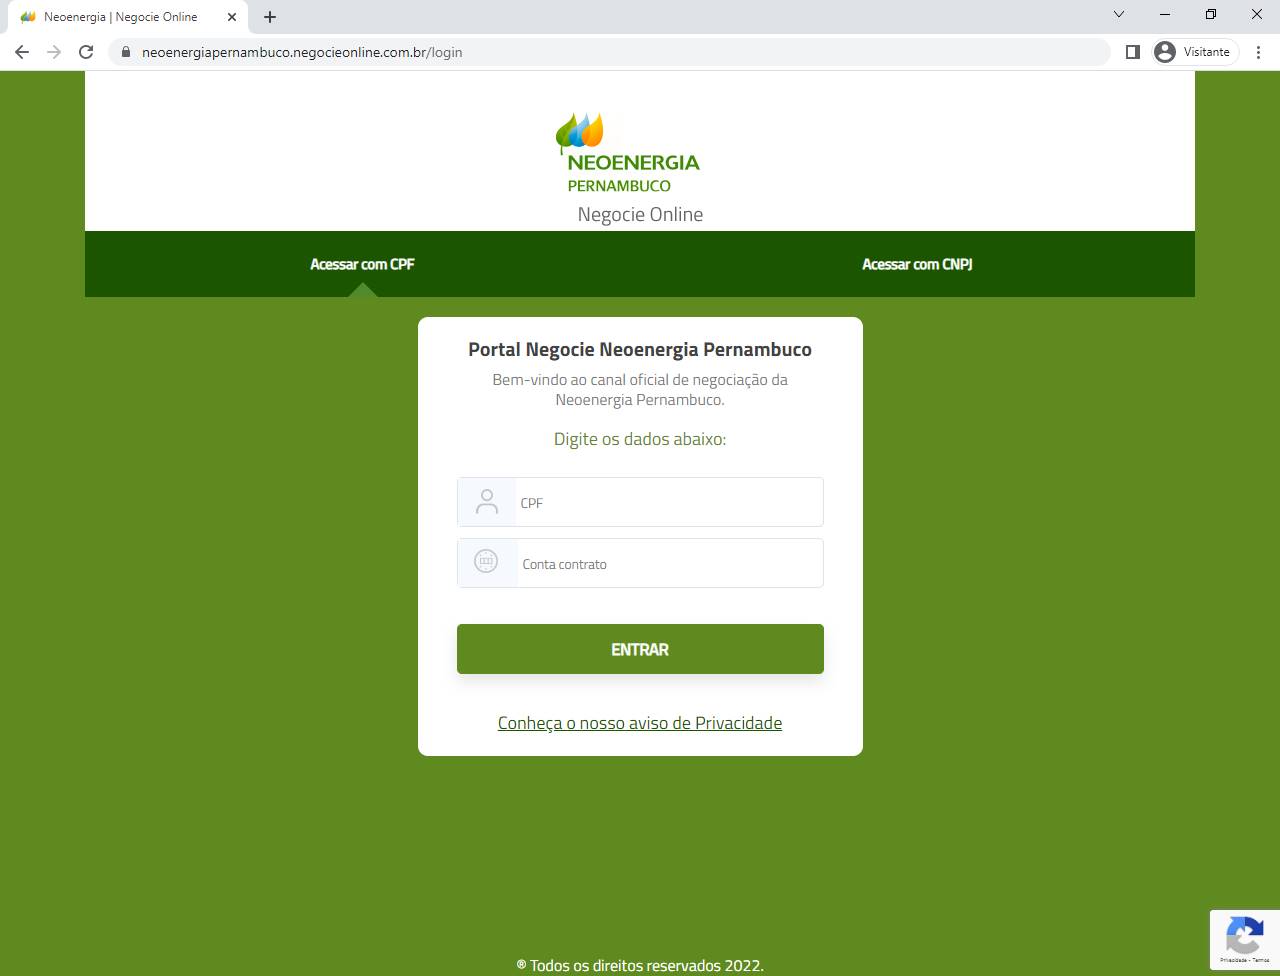Click Todos os direitos reservados 2022 footer
The height and width of the screenshot is (976, 1280).
[x=640, y=965]
